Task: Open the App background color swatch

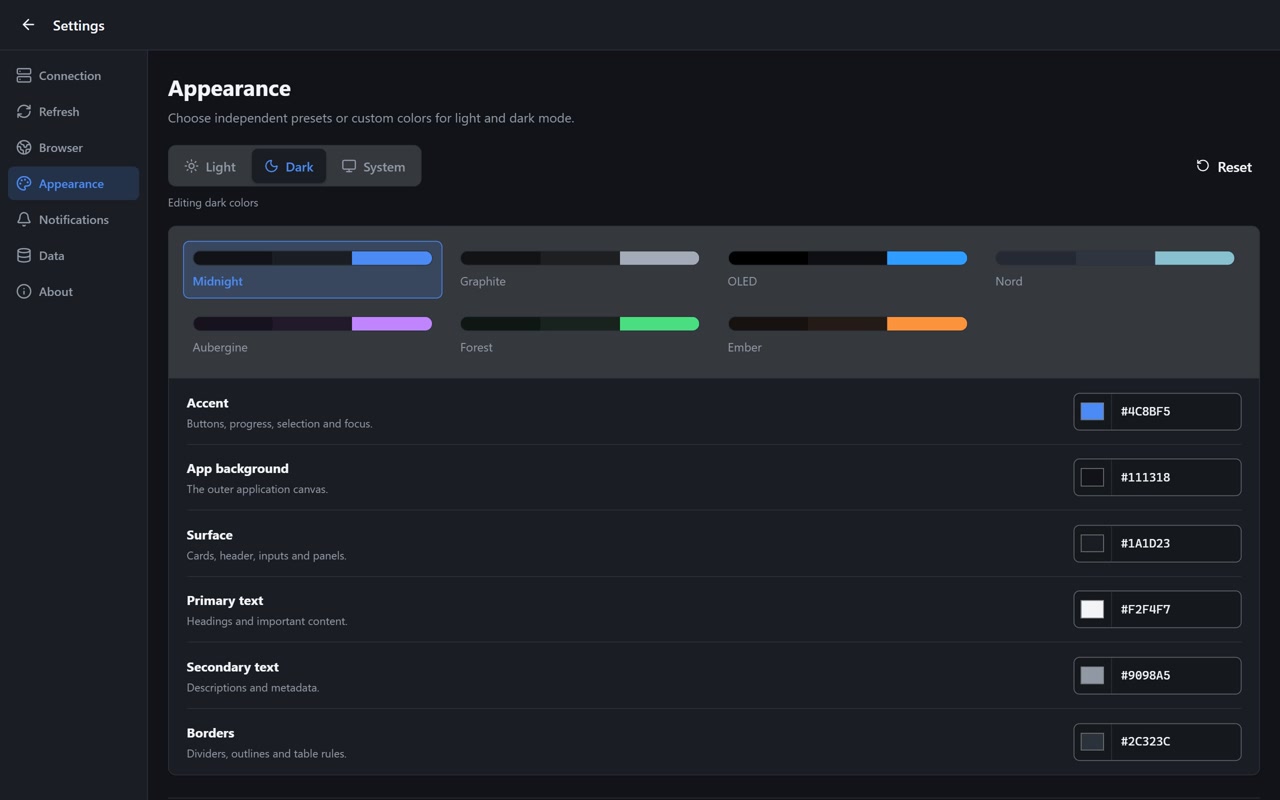Action: 1092,477
